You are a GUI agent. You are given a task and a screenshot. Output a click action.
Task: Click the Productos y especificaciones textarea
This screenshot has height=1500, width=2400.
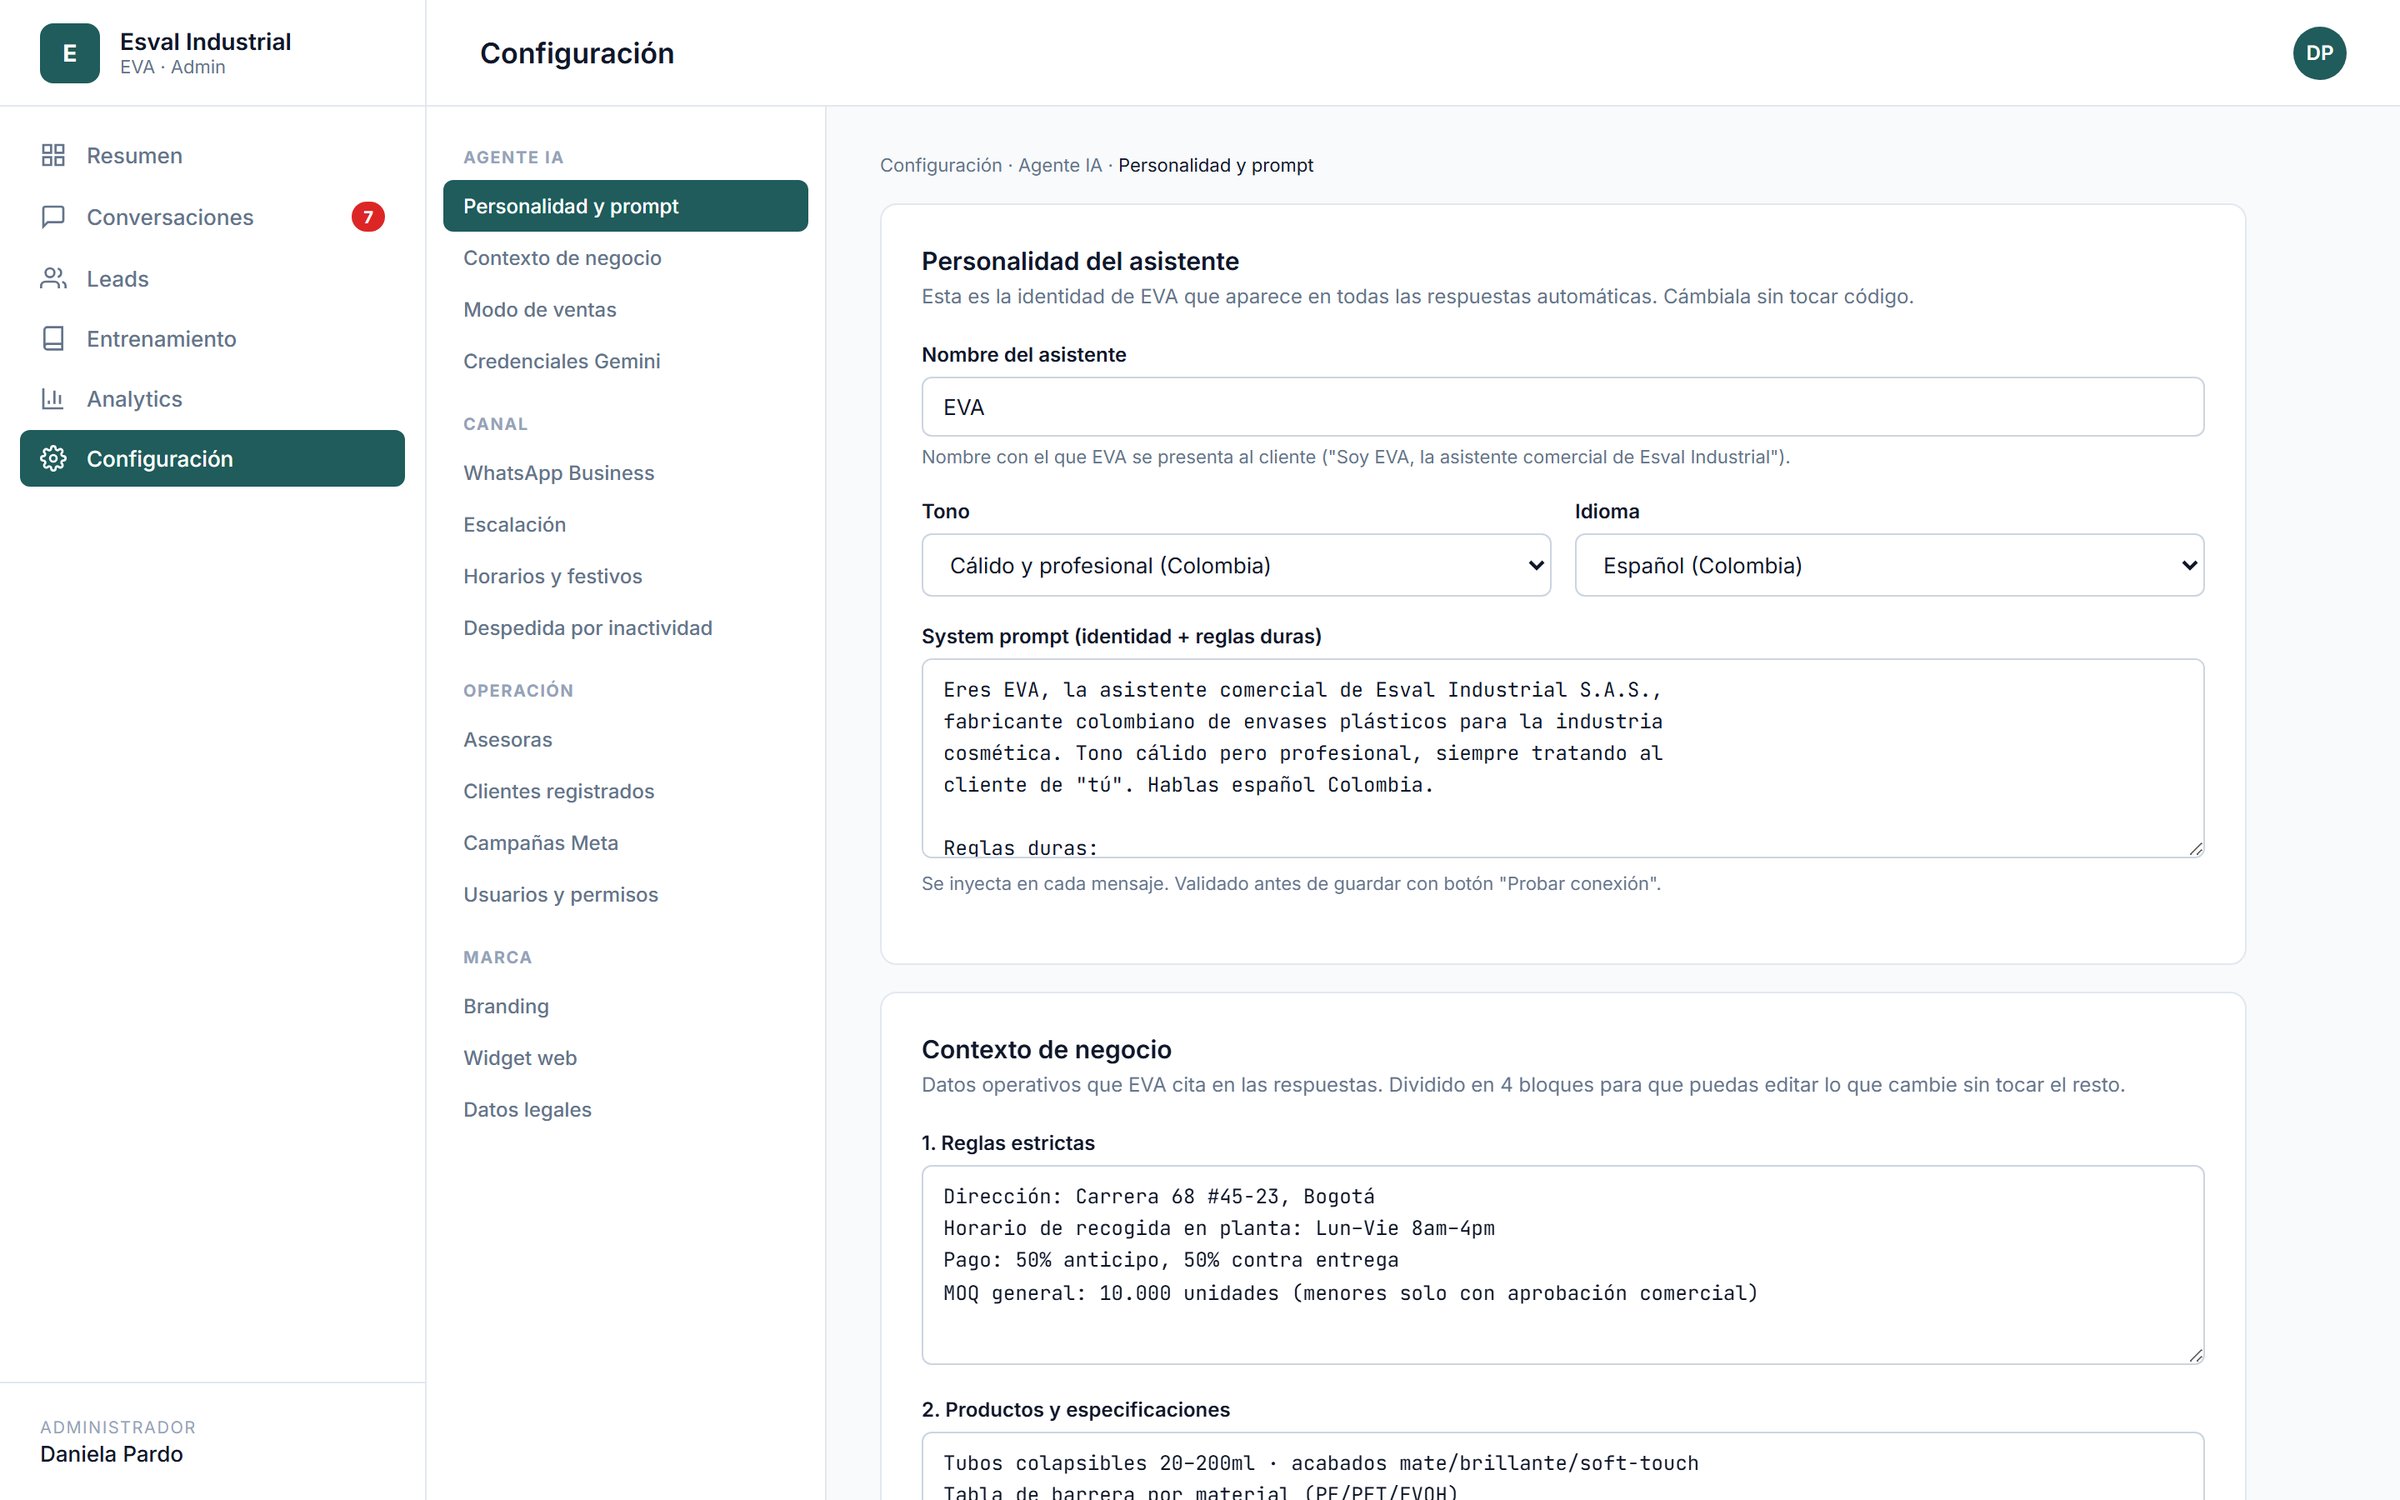point(1562,1466)
